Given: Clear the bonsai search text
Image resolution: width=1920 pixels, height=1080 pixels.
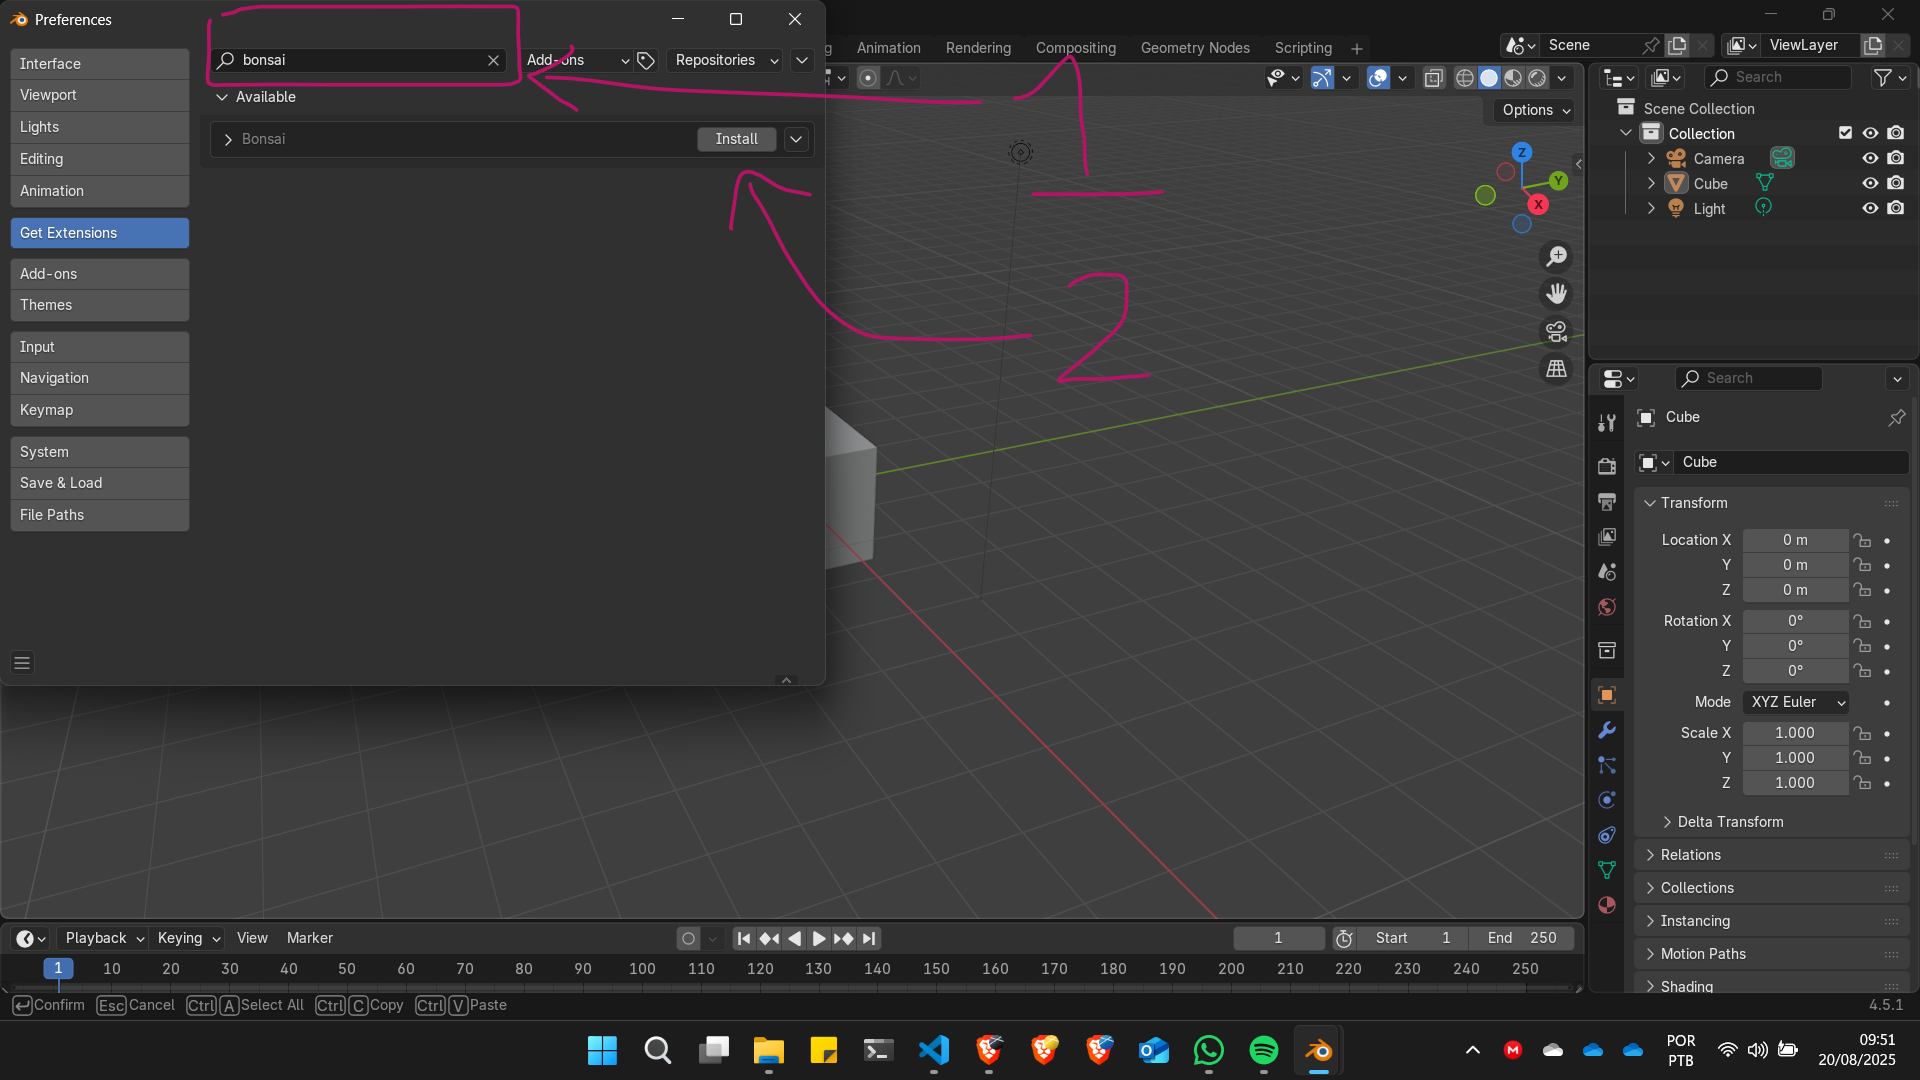Looking at the screenshot, I should pyautogui.click(x=493, y=60).
